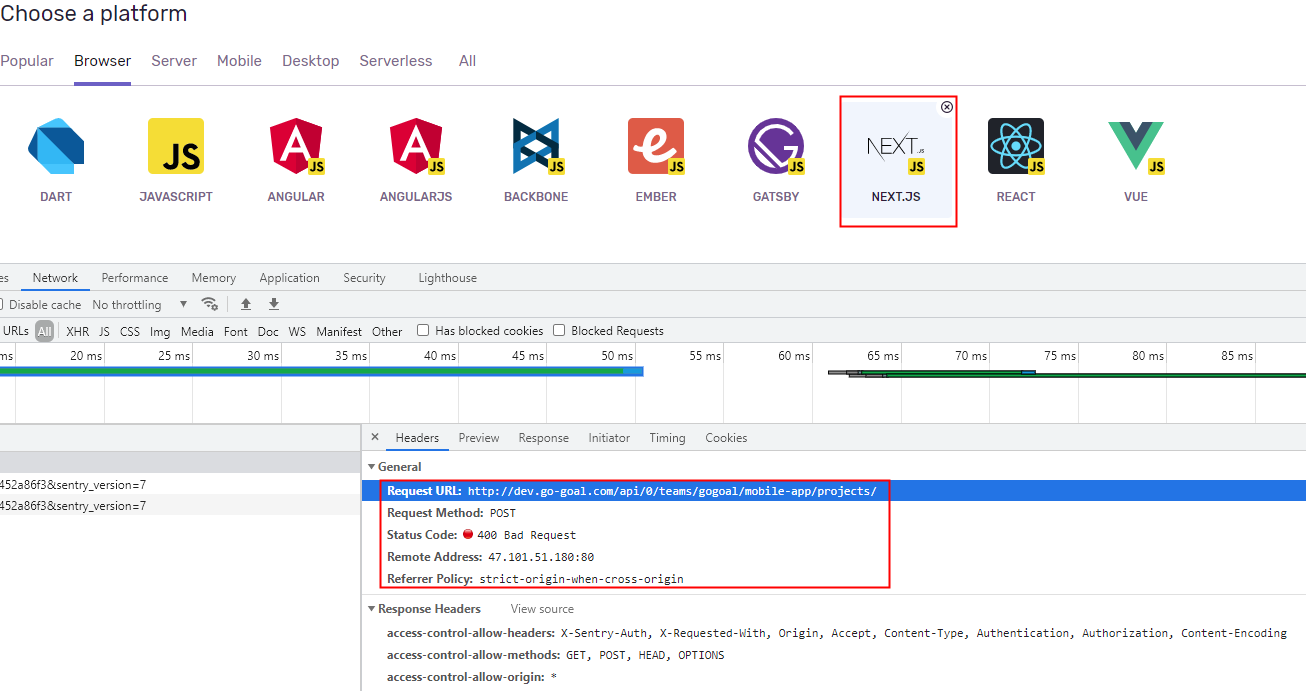Image resolution: width=1306 pixels, height=691 pixels.
Task: Pick the Ember platform icon
Action: 656,146
